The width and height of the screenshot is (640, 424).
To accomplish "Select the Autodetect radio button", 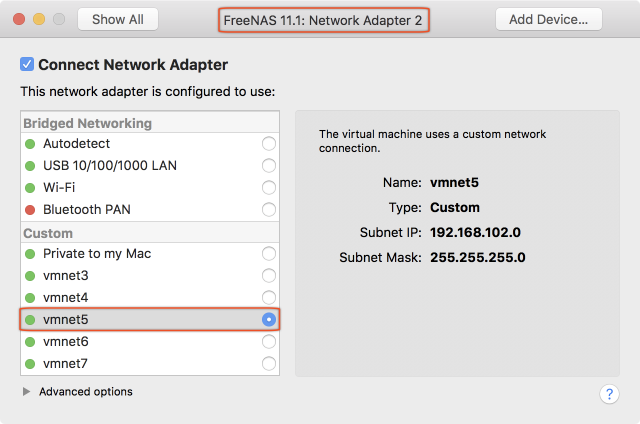I will tap(268, 143).
